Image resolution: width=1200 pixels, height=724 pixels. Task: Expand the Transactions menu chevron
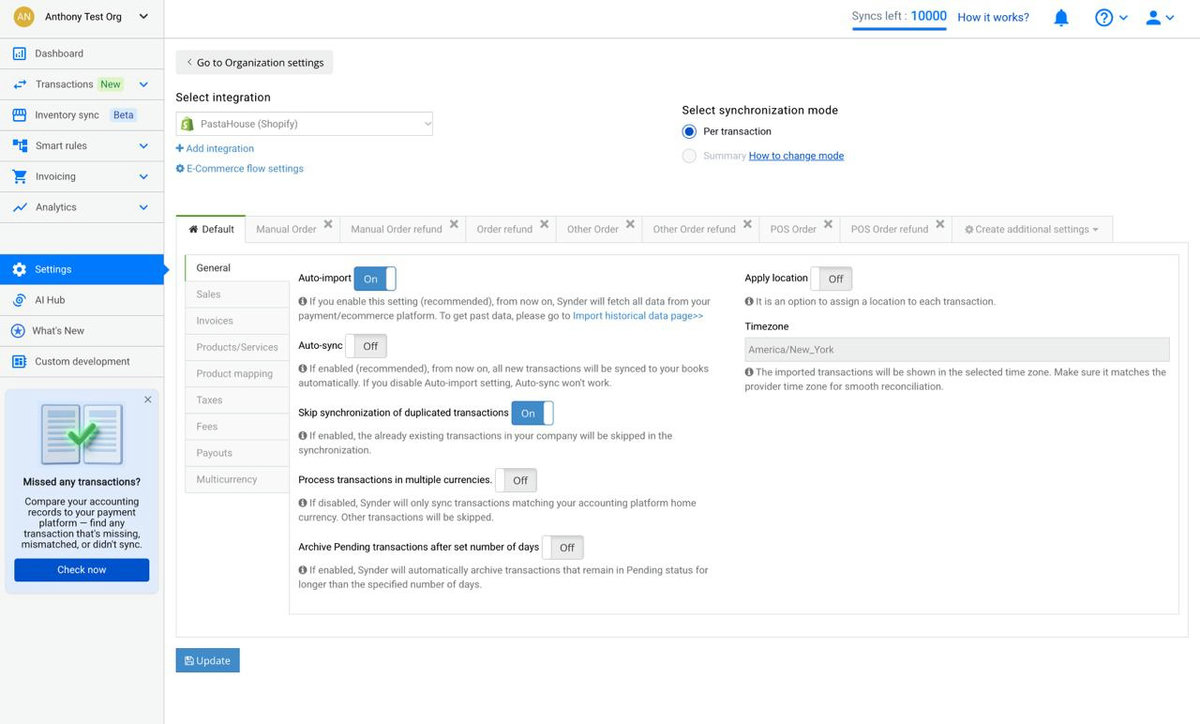click(143, 85)
